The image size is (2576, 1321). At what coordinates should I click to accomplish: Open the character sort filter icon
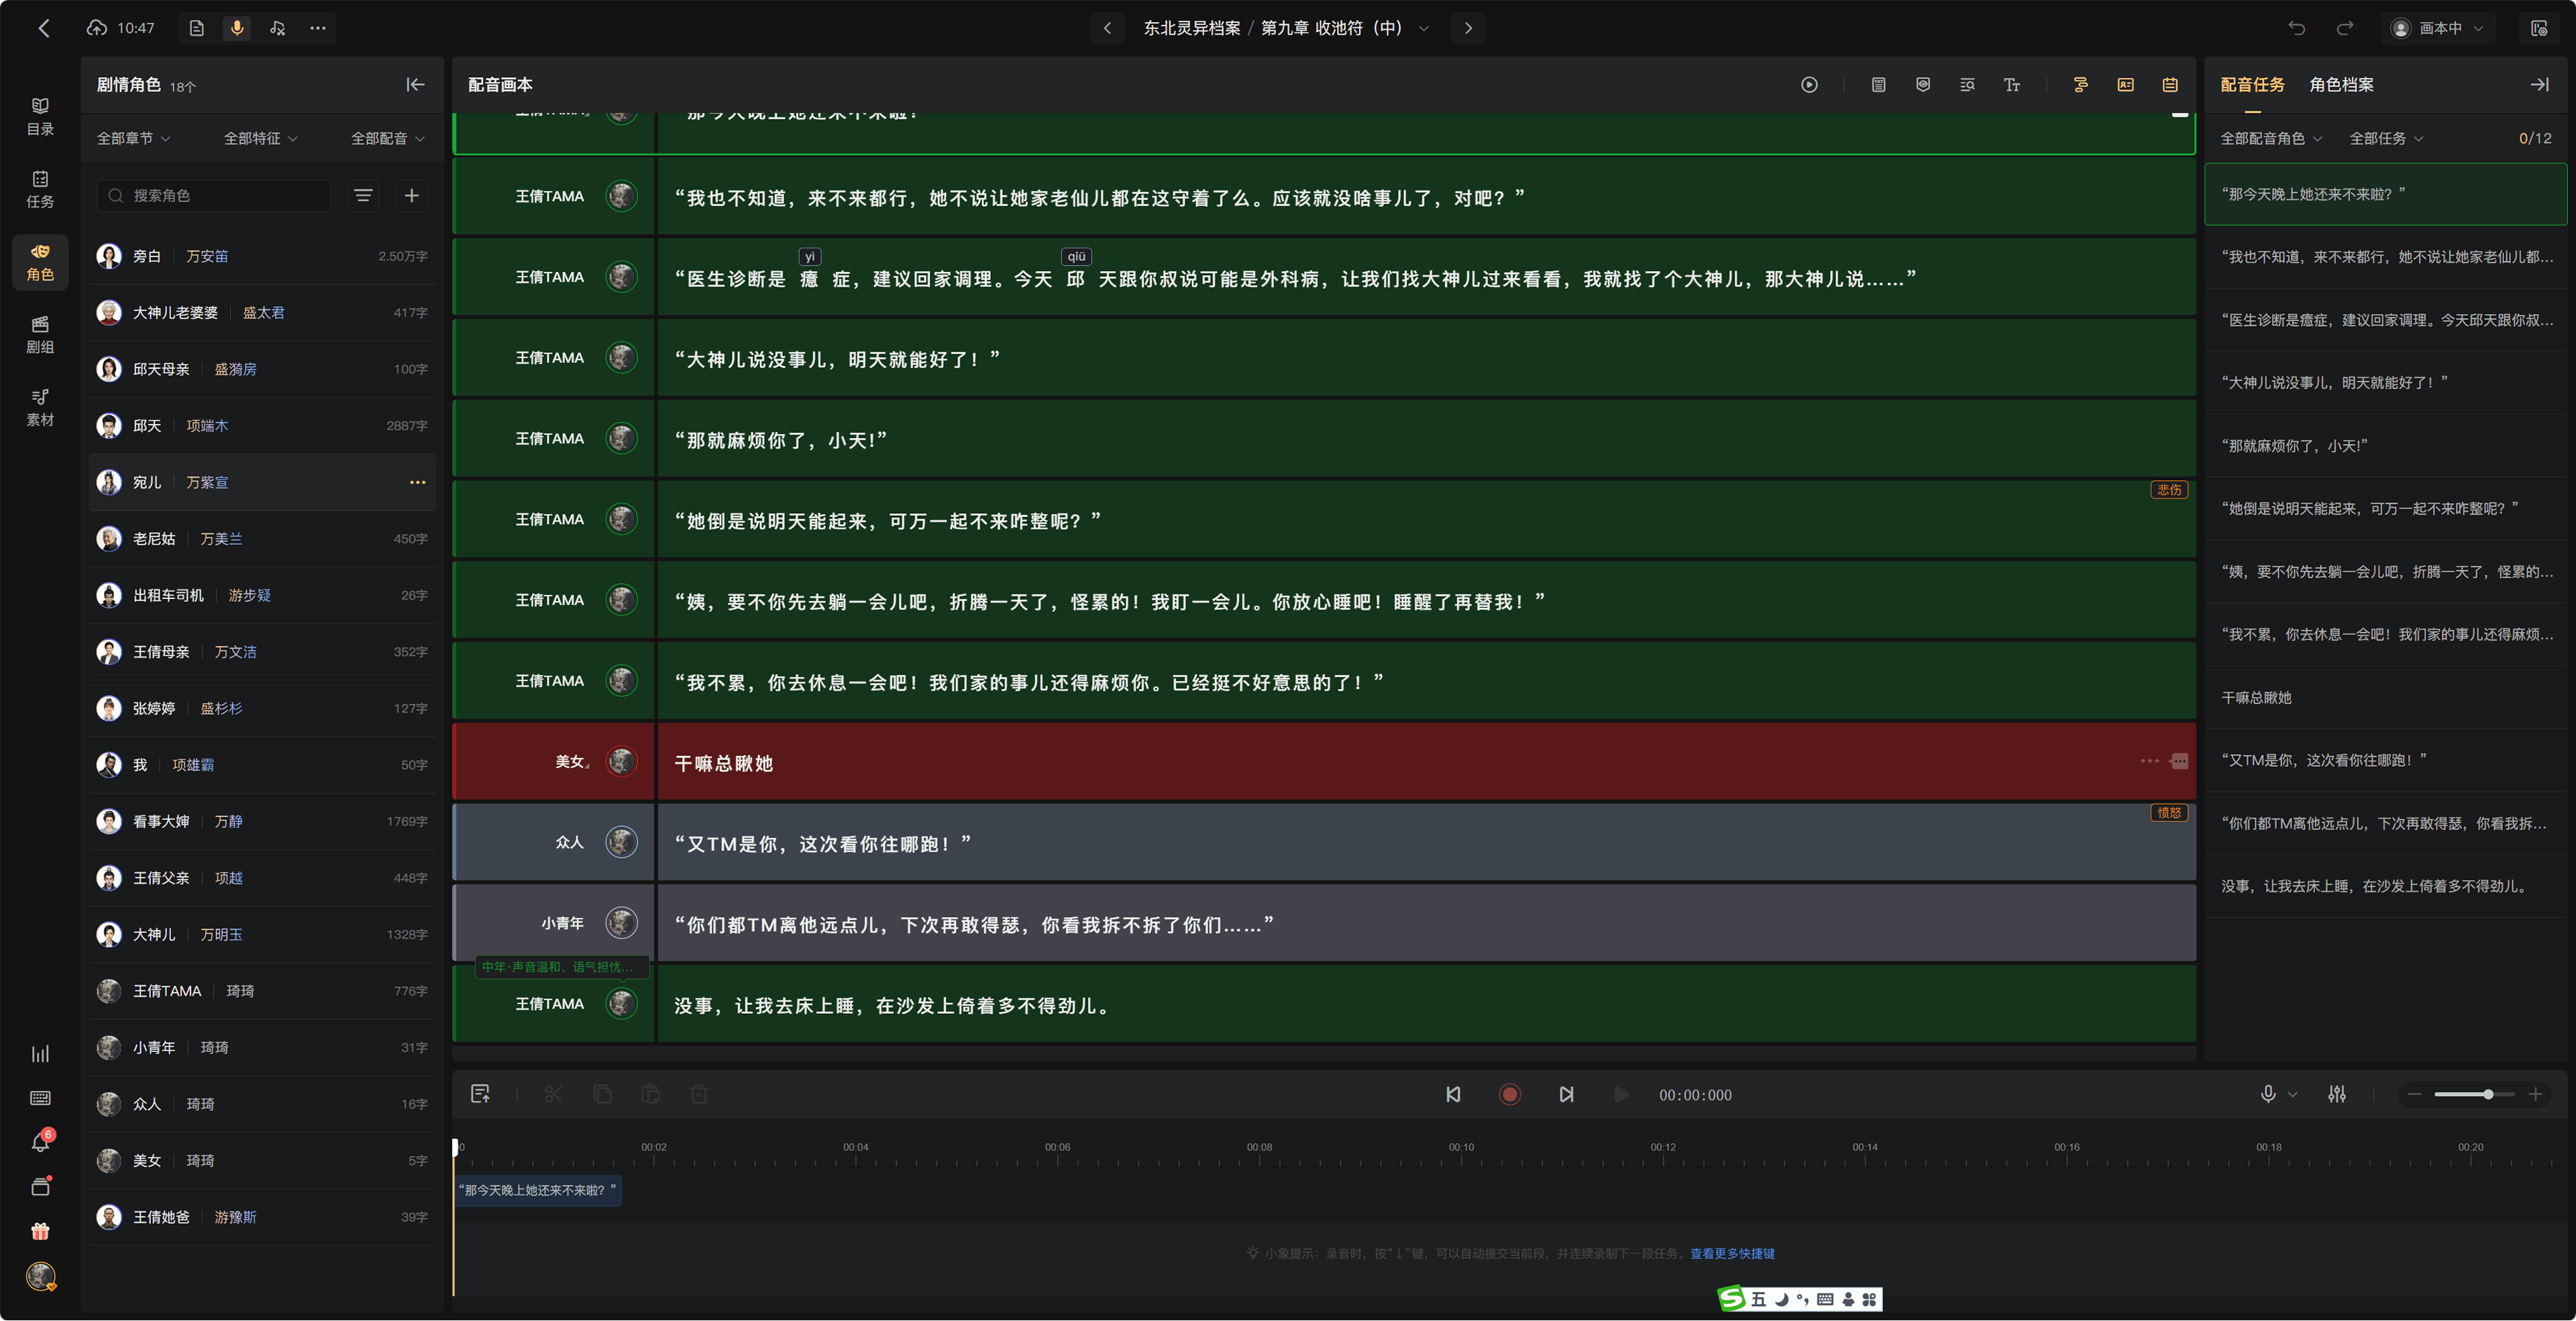(x=363, y=195)
